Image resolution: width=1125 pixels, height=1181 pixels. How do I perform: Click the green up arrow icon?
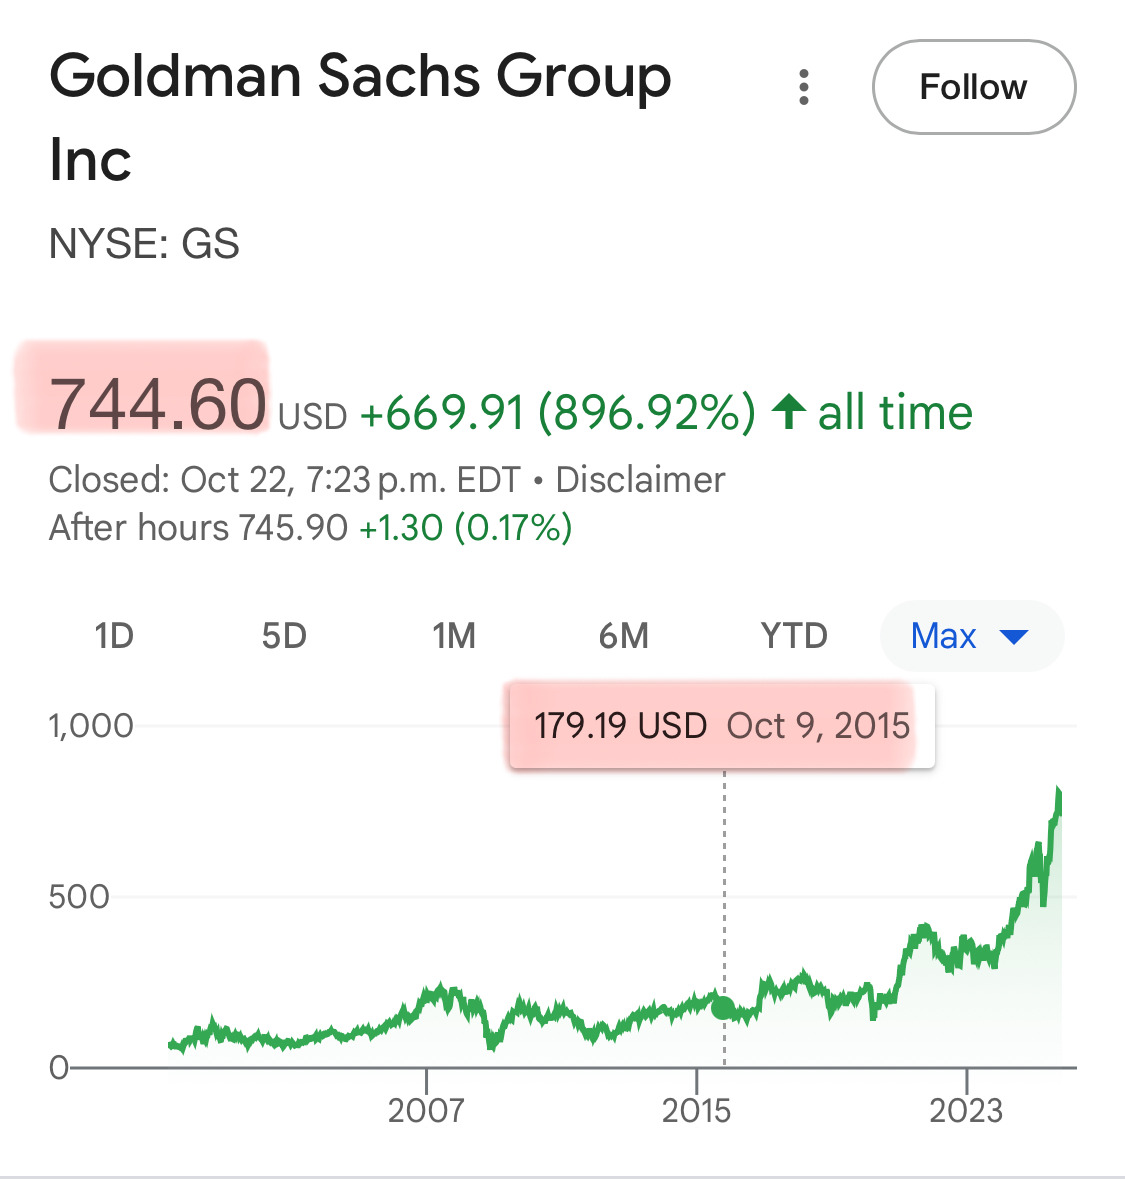click(789, 412)
